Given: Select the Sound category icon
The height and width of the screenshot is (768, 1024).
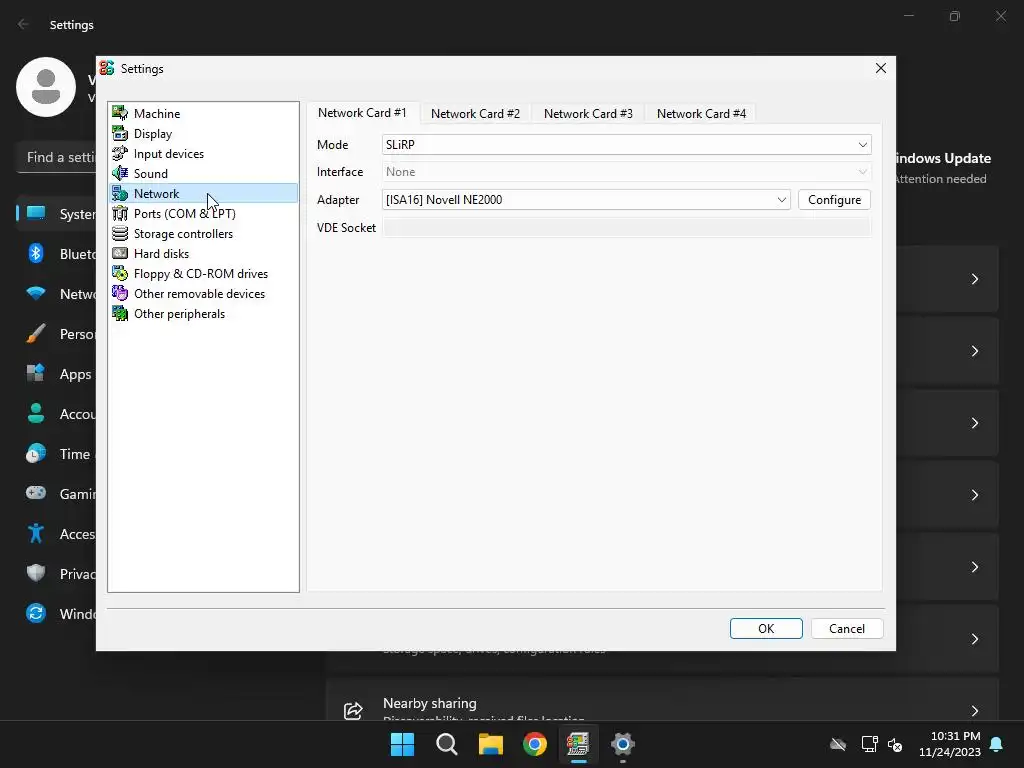Looking at the screenshot, I should click(x=120, y=173).
